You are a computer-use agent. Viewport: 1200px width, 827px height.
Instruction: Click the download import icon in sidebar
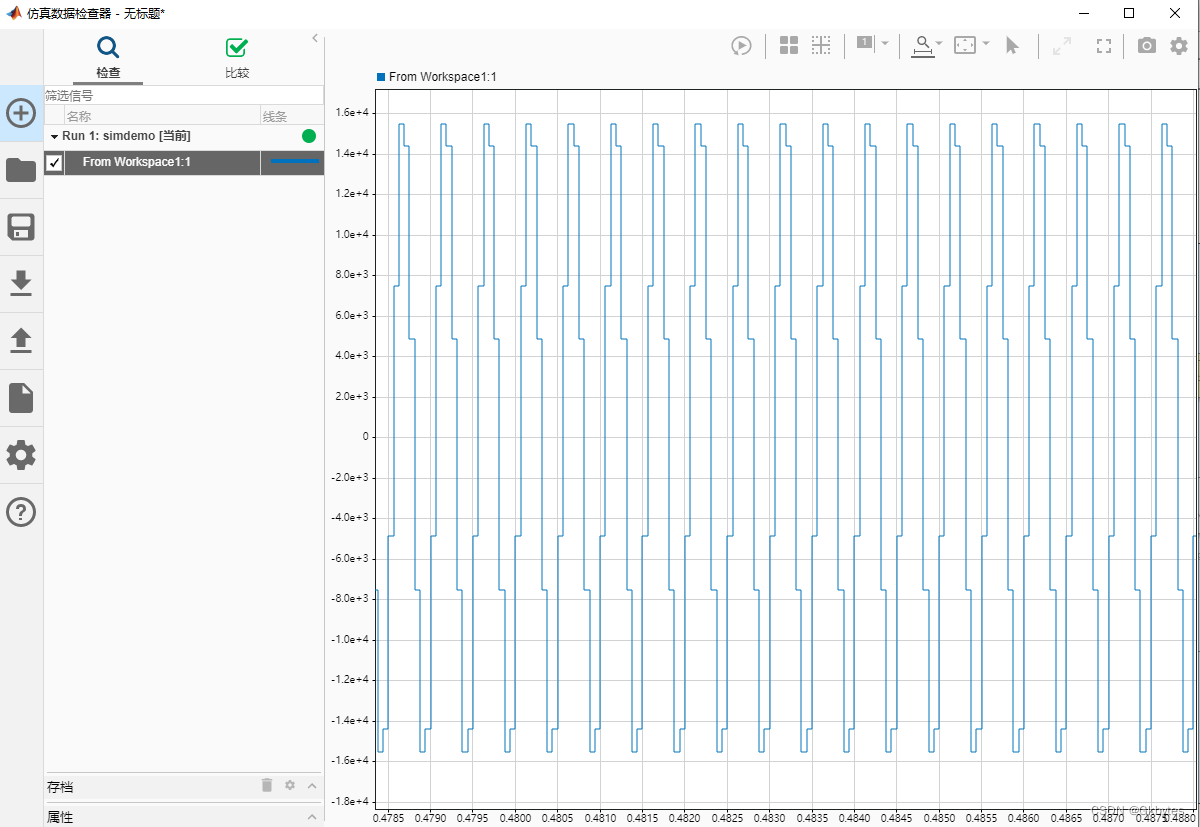pos(21,284)
